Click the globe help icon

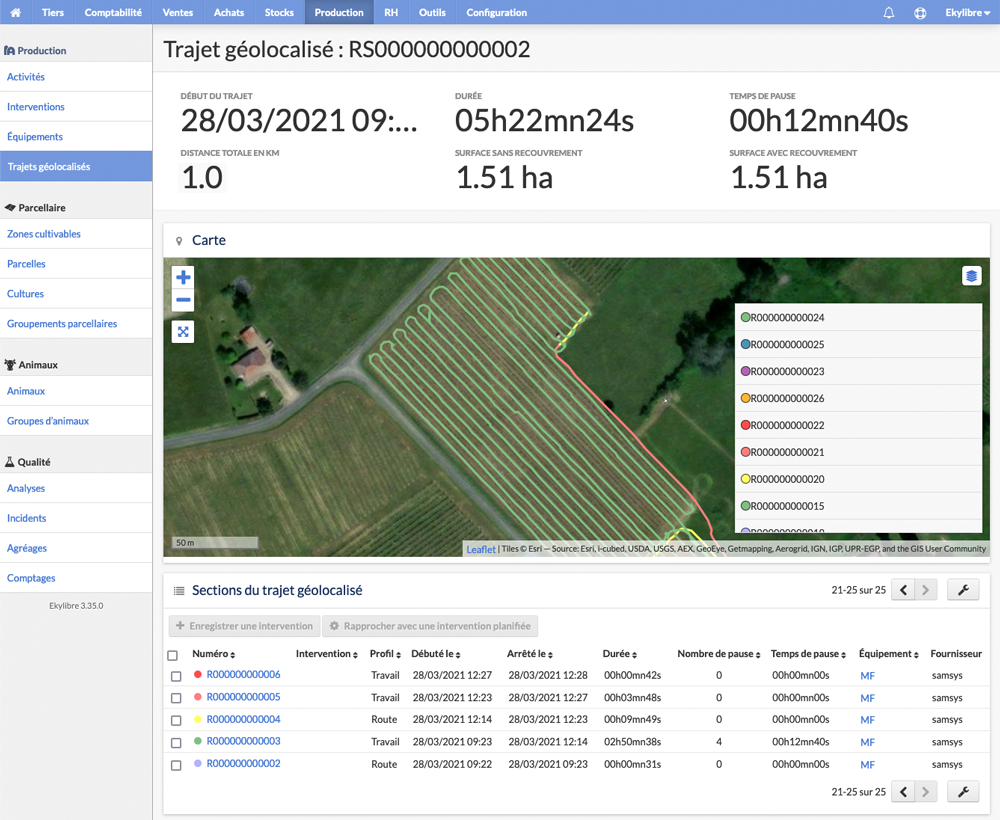tap(920, 13)
